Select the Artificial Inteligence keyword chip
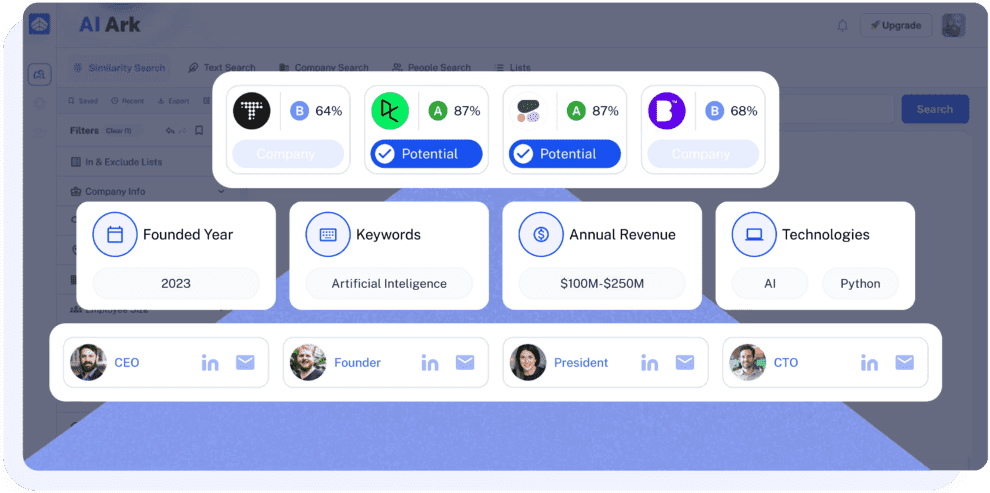Screen dimensions: 990x493 (389, 283)
